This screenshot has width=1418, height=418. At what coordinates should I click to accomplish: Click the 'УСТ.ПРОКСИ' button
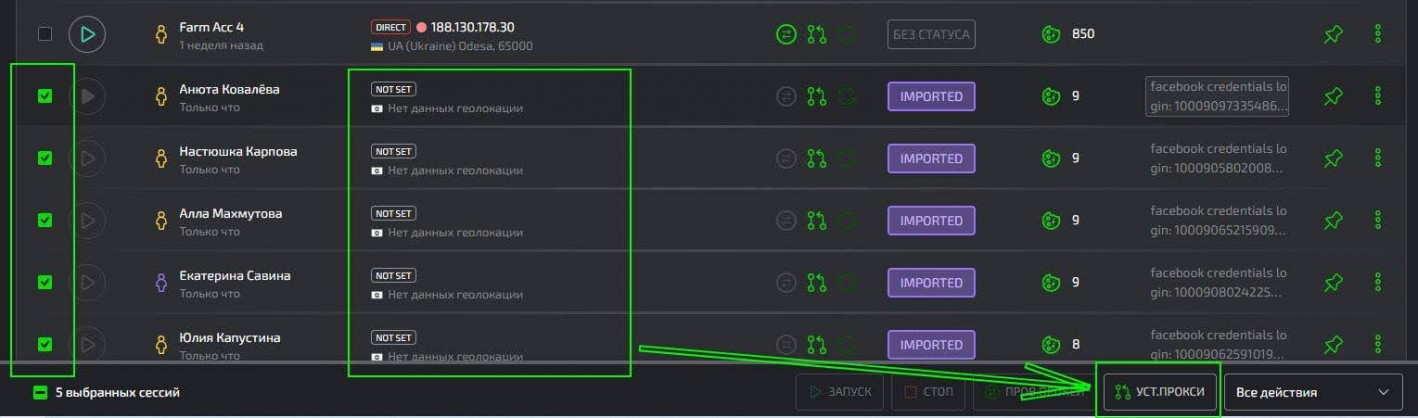(1160, 392)
